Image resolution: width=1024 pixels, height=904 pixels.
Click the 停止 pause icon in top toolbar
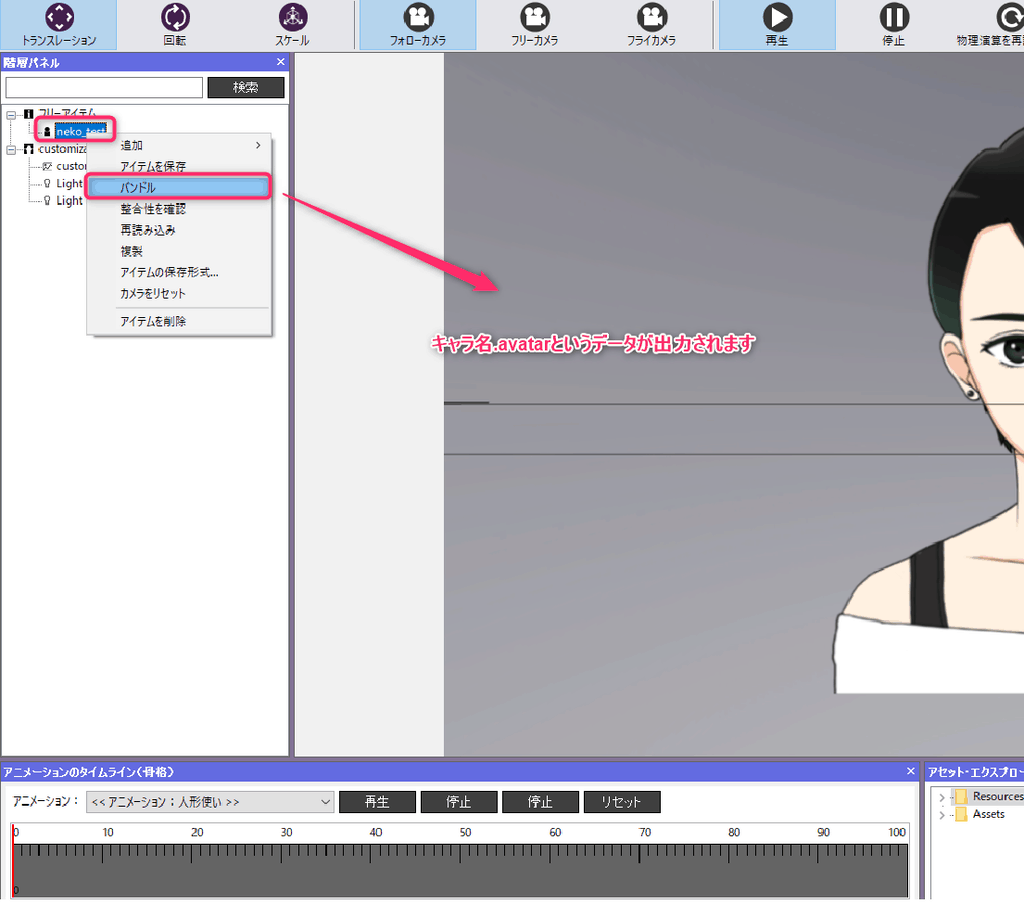[x=893, y=25]
